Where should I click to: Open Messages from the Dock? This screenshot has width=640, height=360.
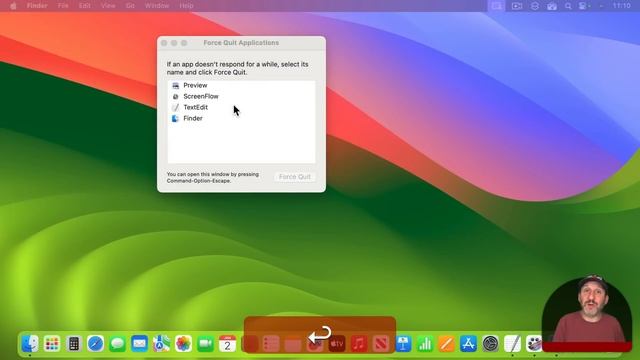point(118,344)
